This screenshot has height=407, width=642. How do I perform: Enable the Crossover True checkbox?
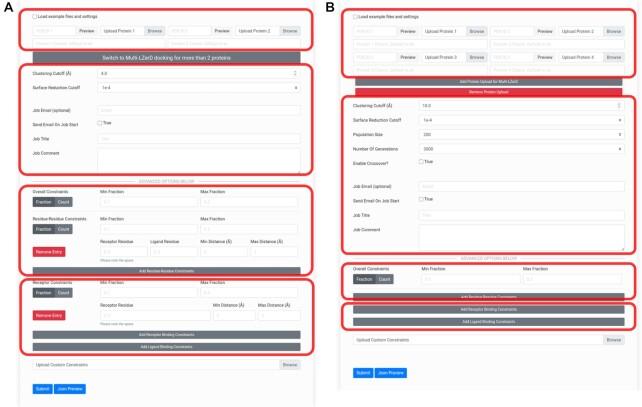[x=422, y=160]
